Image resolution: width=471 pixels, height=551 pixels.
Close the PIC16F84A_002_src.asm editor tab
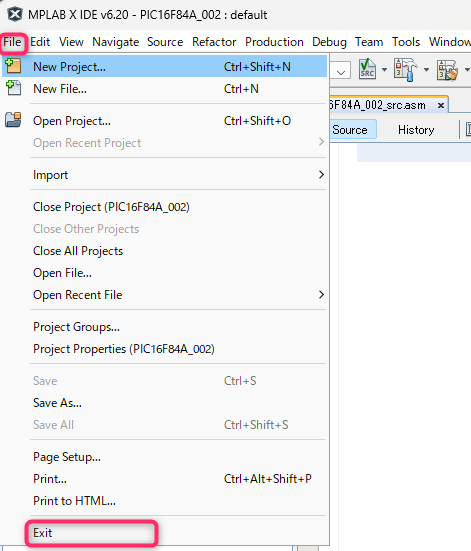coord(441,105)
